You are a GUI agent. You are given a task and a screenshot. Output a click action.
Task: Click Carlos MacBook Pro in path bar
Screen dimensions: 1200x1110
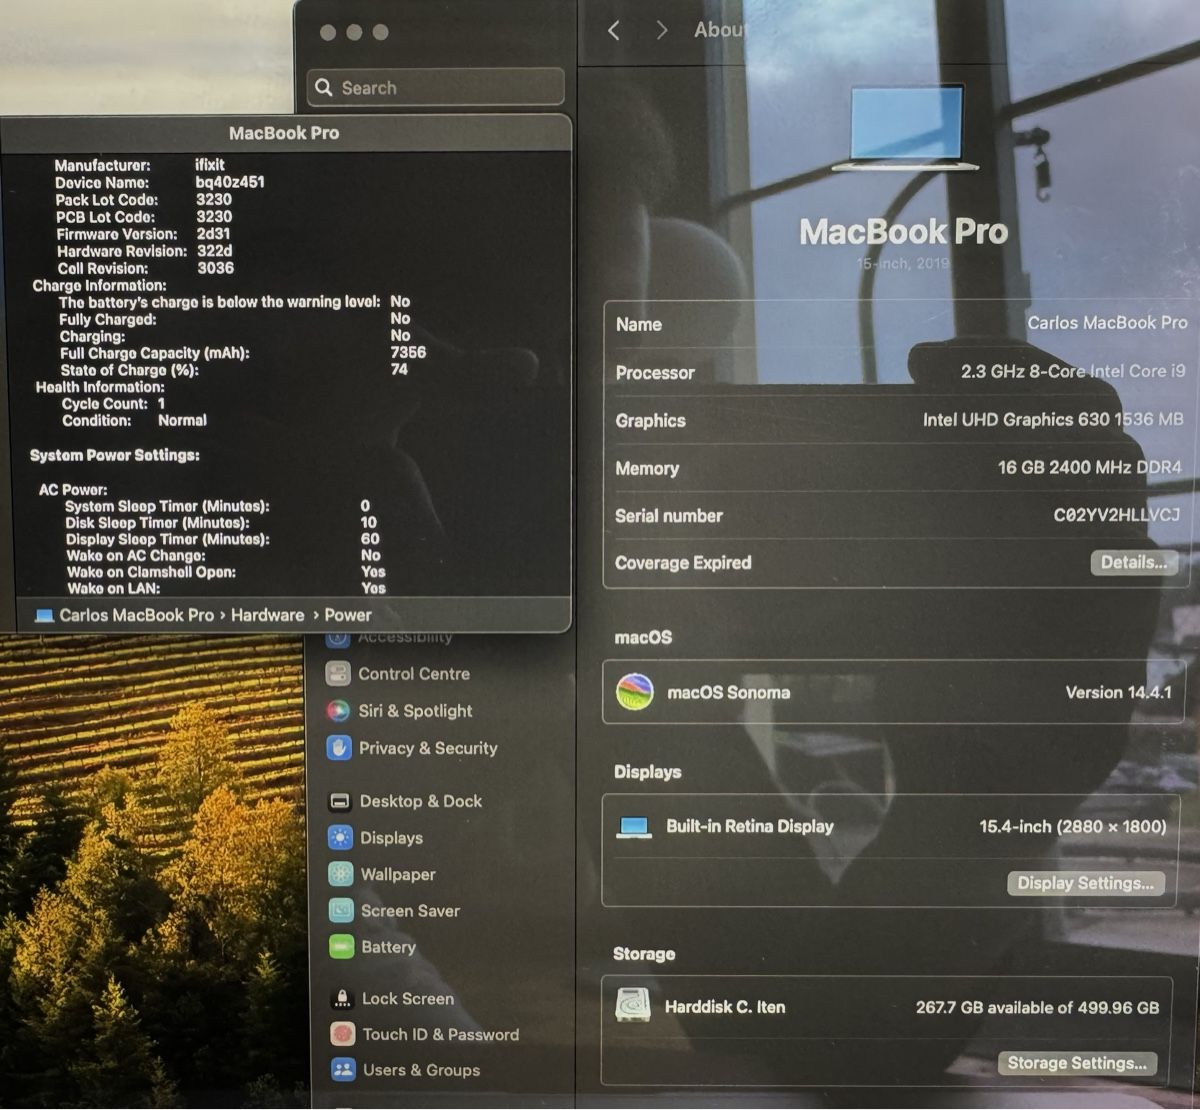(136, 615)
